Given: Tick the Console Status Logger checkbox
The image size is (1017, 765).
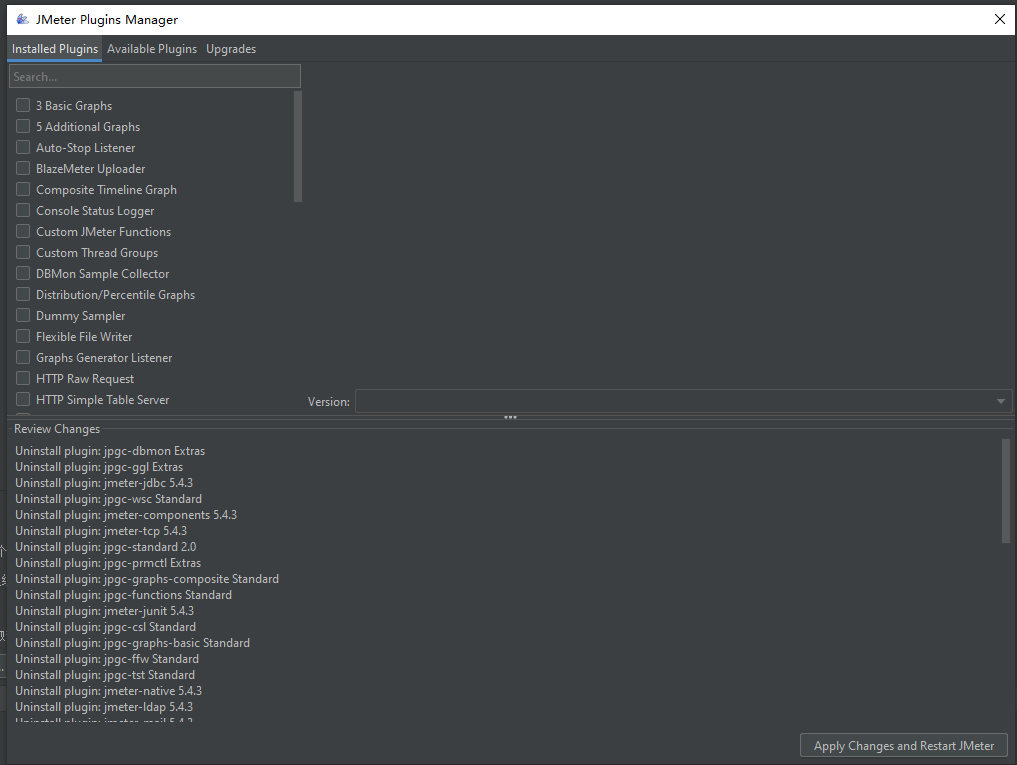Looking at the screenshot, I should [x=23, y=210].
